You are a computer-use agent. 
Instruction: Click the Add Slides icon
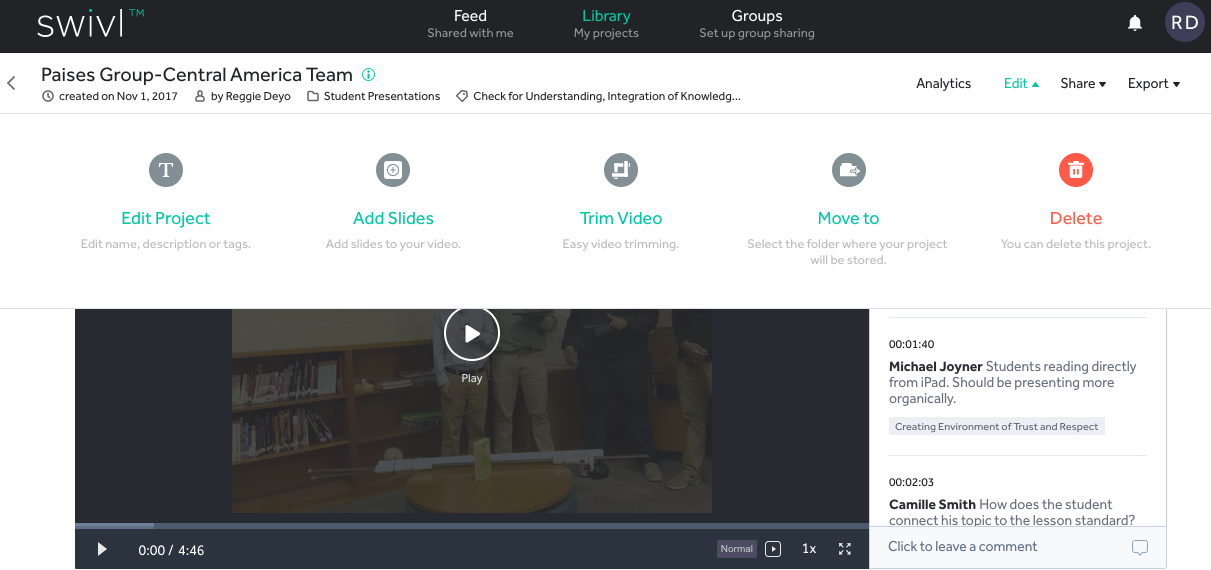pyautogui.click(x=393, y=170)
